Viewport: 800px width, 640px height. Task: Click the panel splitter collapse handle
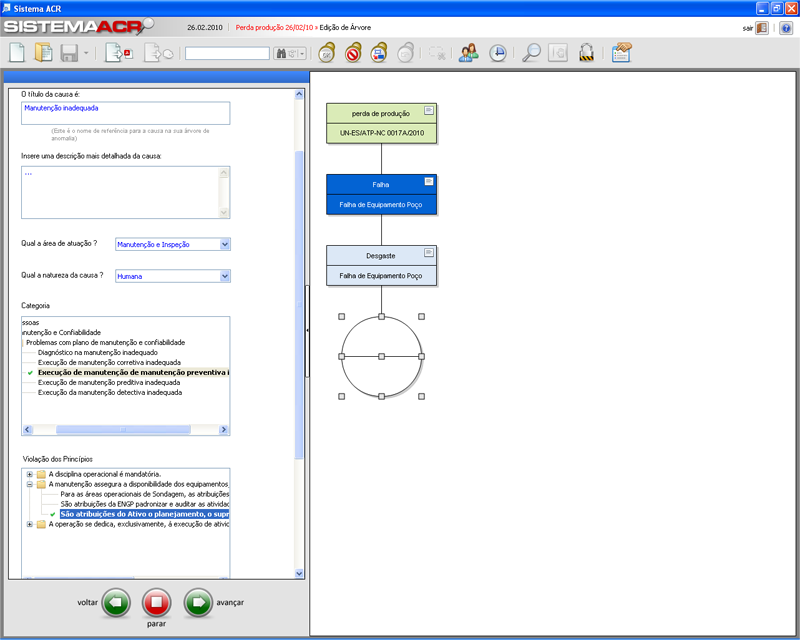coord(307,331)
